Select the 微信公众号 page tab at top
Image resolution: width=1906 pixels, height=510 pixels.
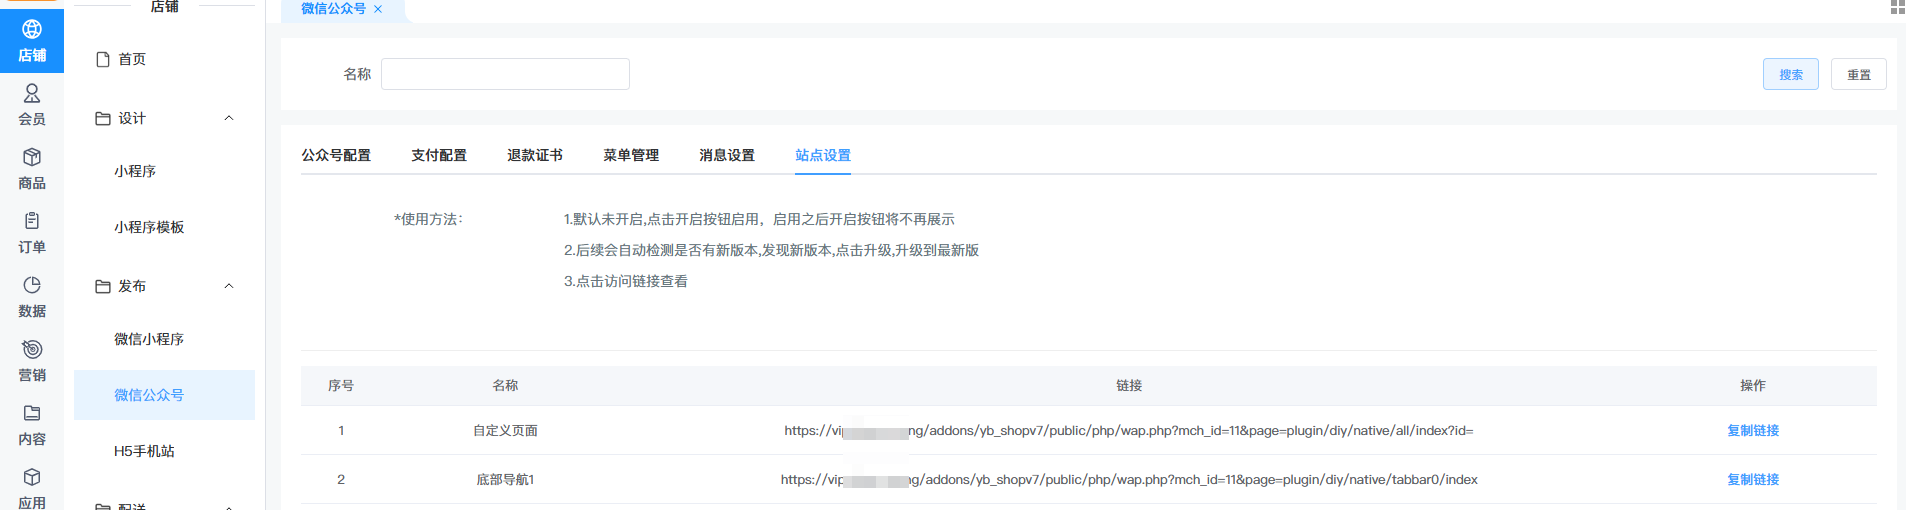333,9
